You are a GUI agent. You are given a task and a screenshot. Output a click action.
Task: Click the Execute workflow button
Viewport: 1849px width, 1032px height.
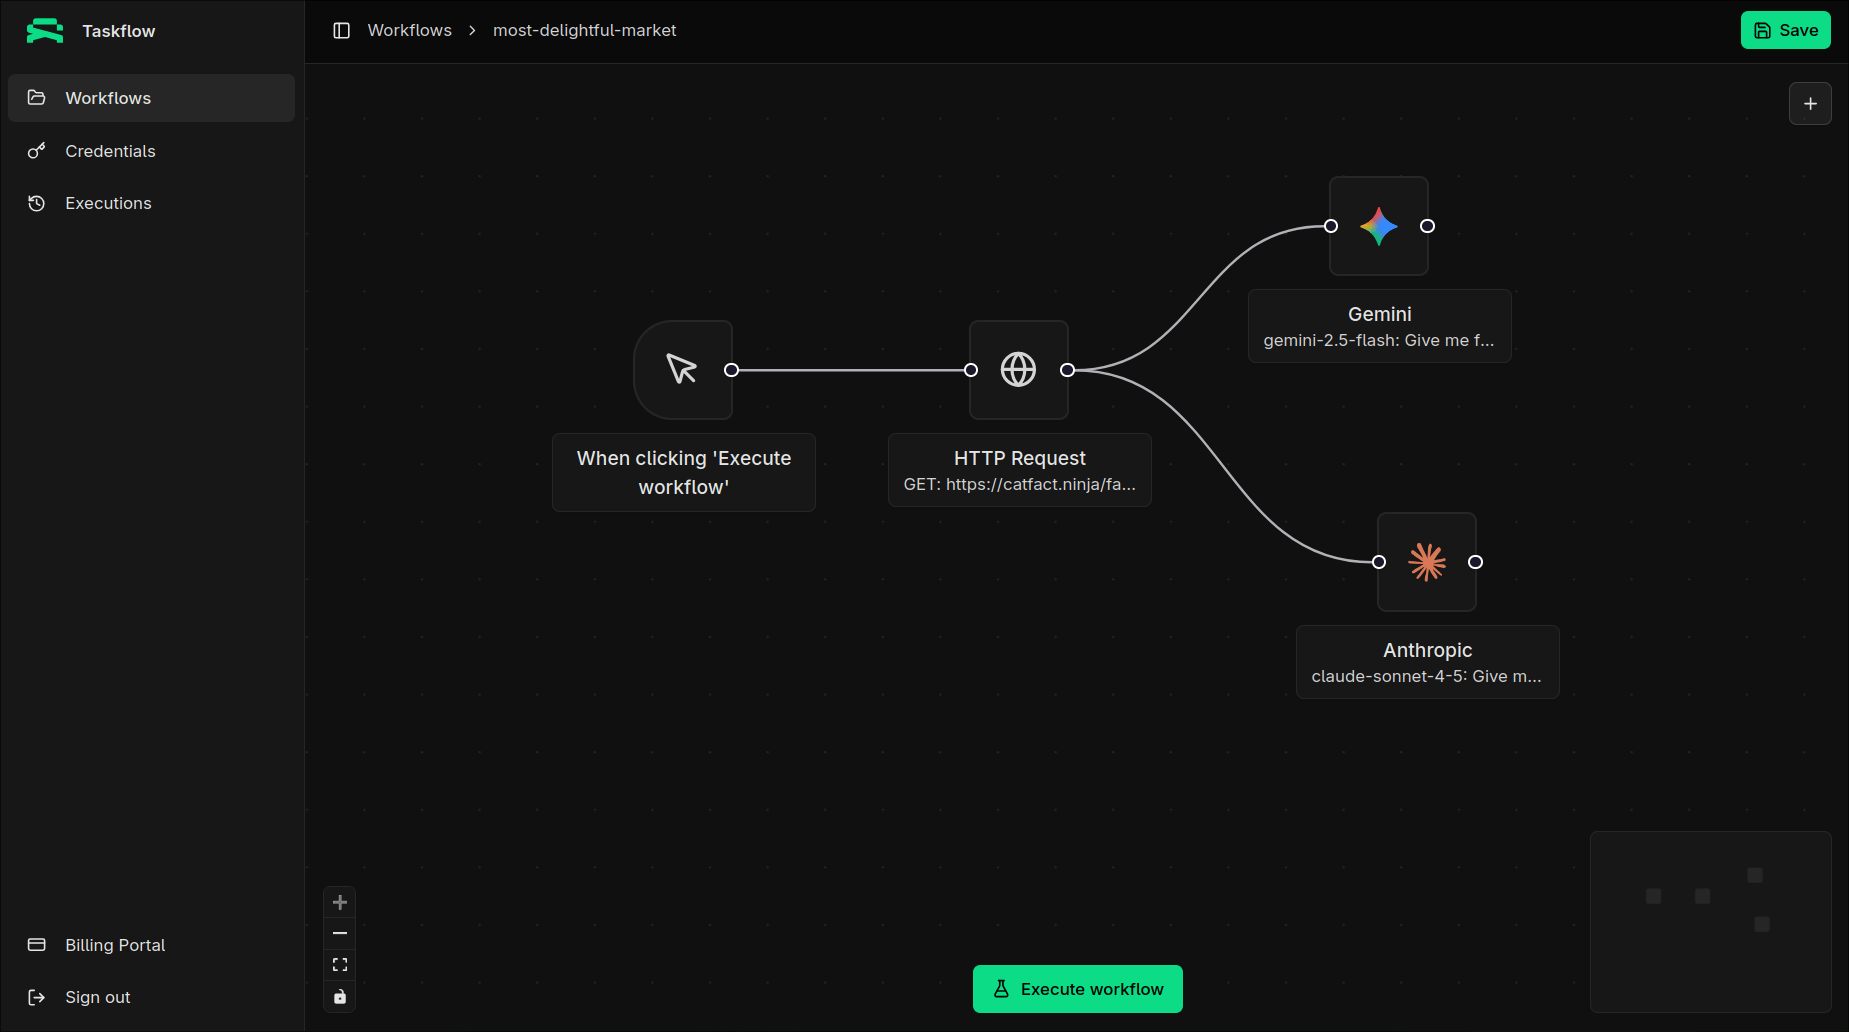pos(1077,988)
